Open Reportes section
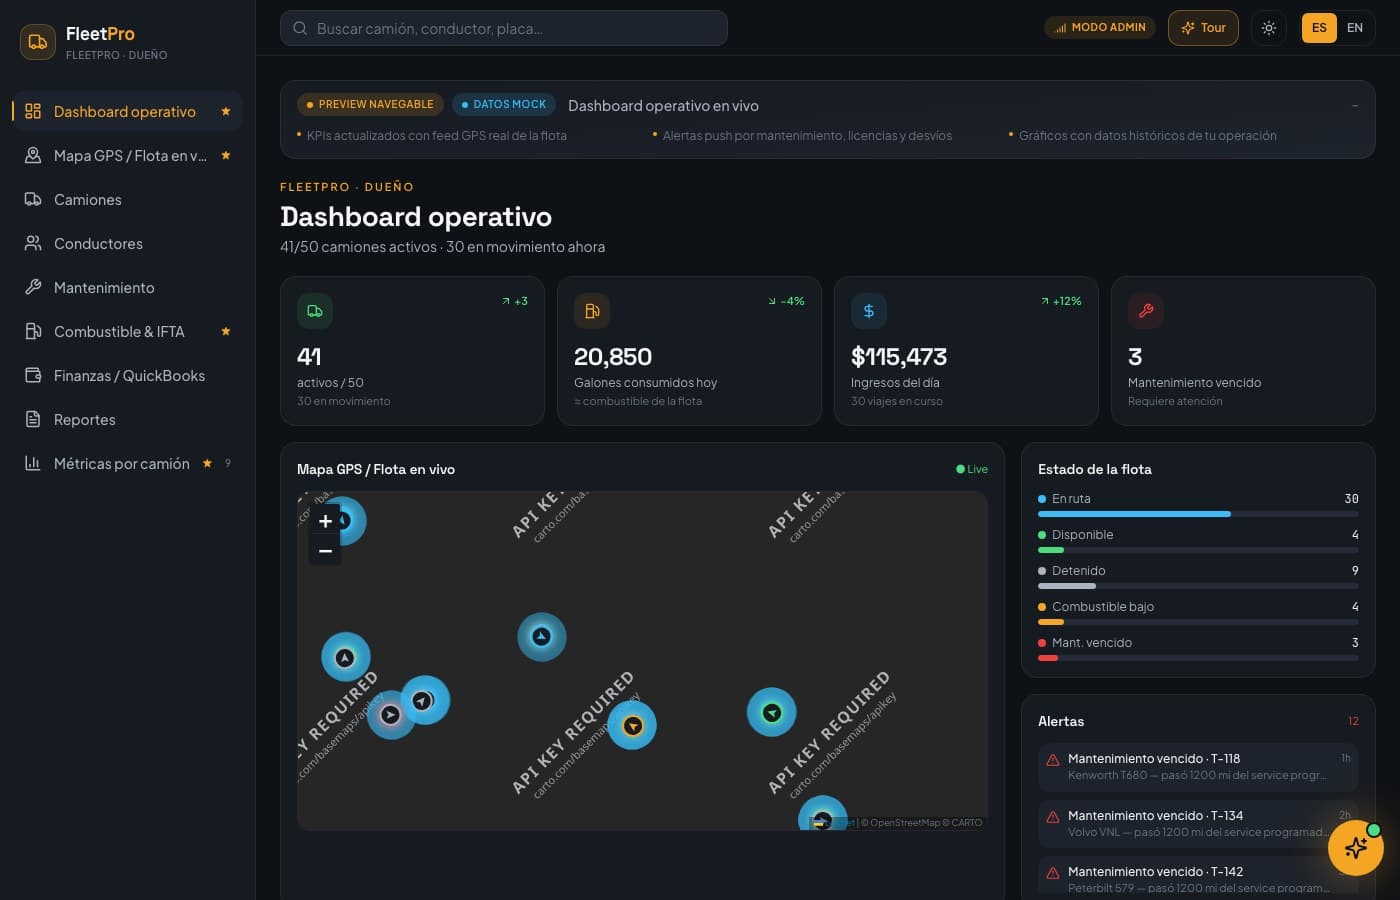Screen dimensions: 1400x900 coord(127,419)
